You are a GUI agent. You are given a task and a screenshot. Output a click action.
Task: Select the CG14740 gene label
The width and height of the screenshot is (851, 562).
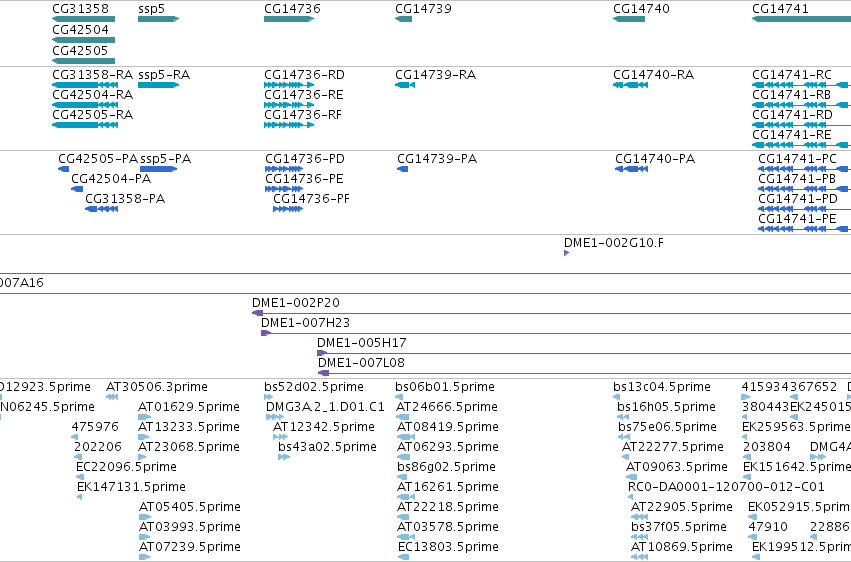click(x=641, y=9)
